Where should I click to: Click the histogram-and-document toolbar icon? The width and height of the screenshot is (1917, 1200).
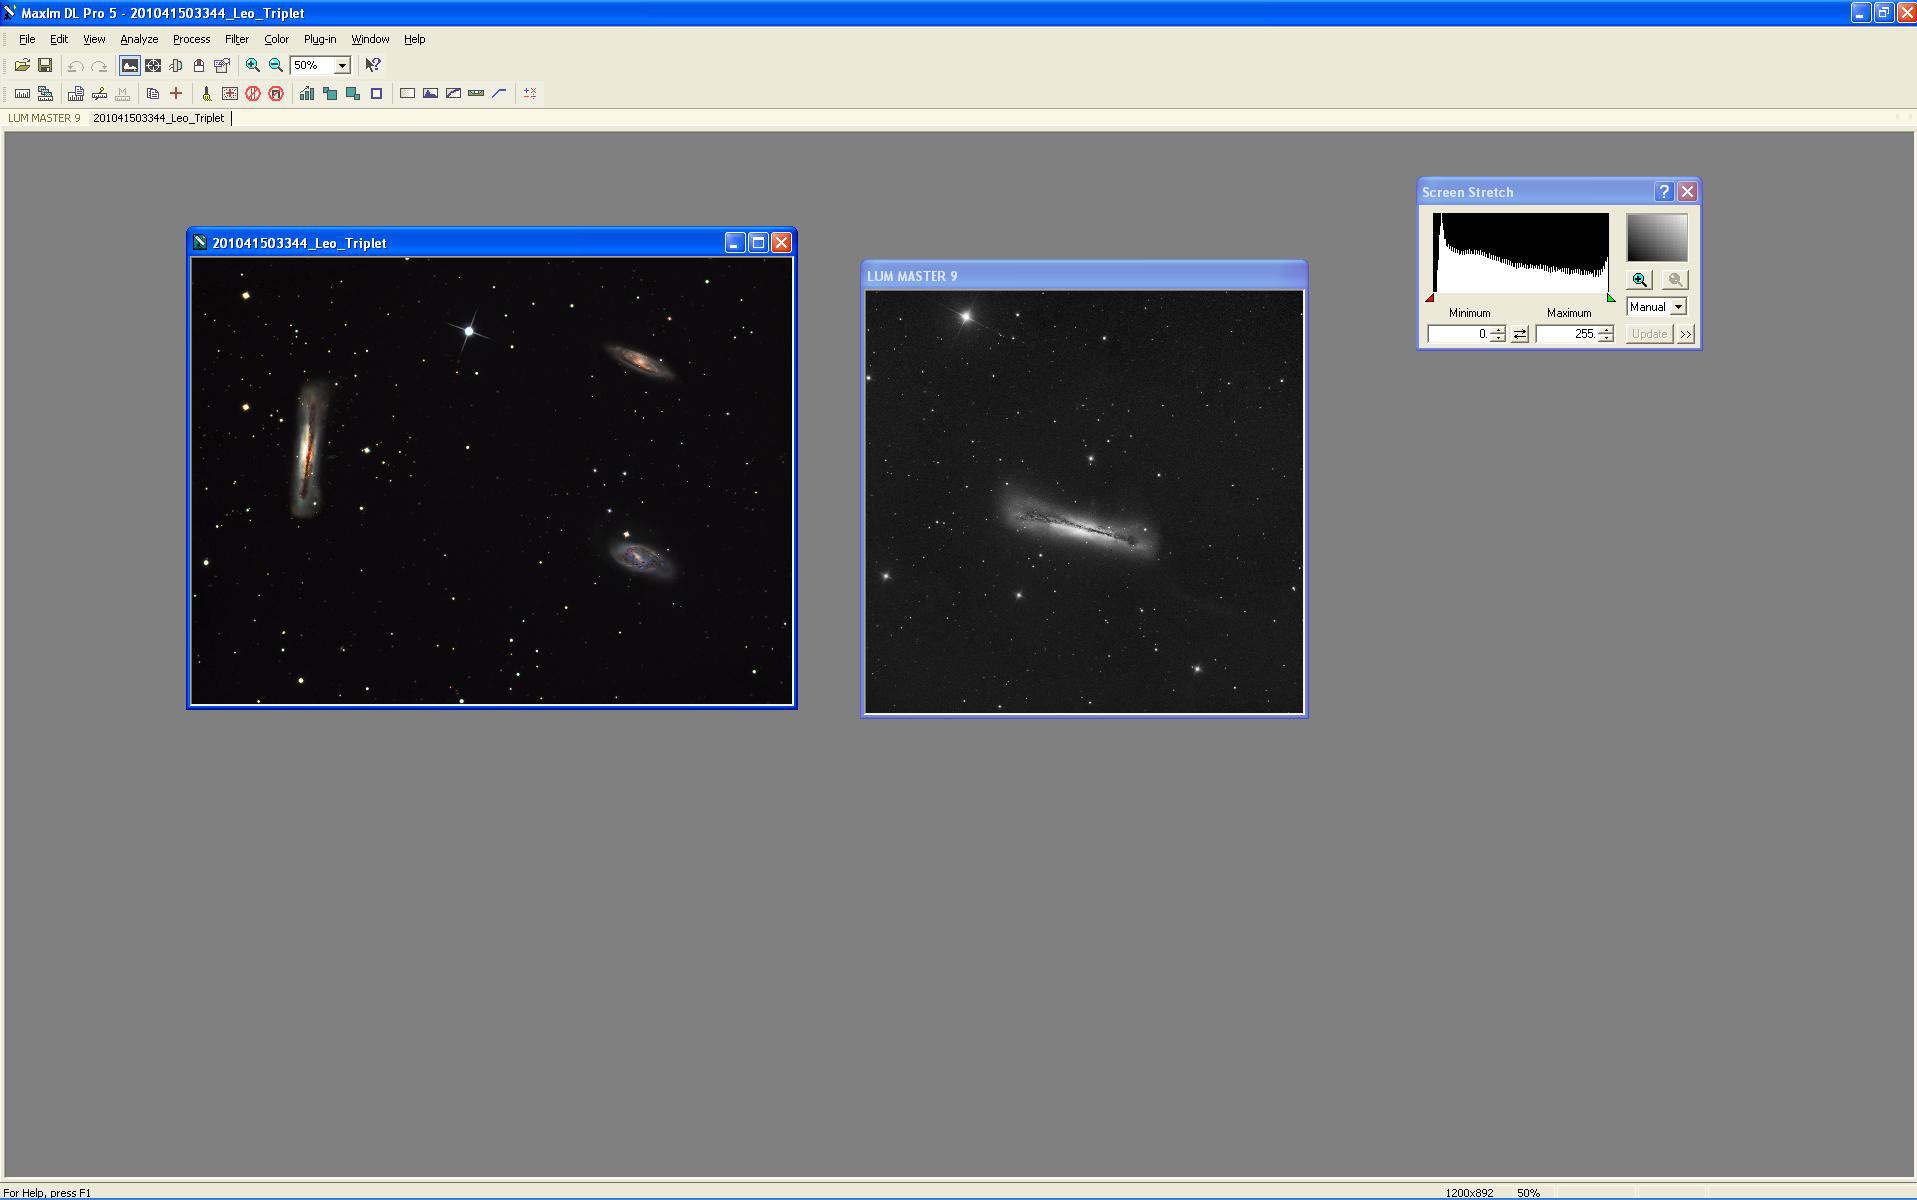(76, 93)
